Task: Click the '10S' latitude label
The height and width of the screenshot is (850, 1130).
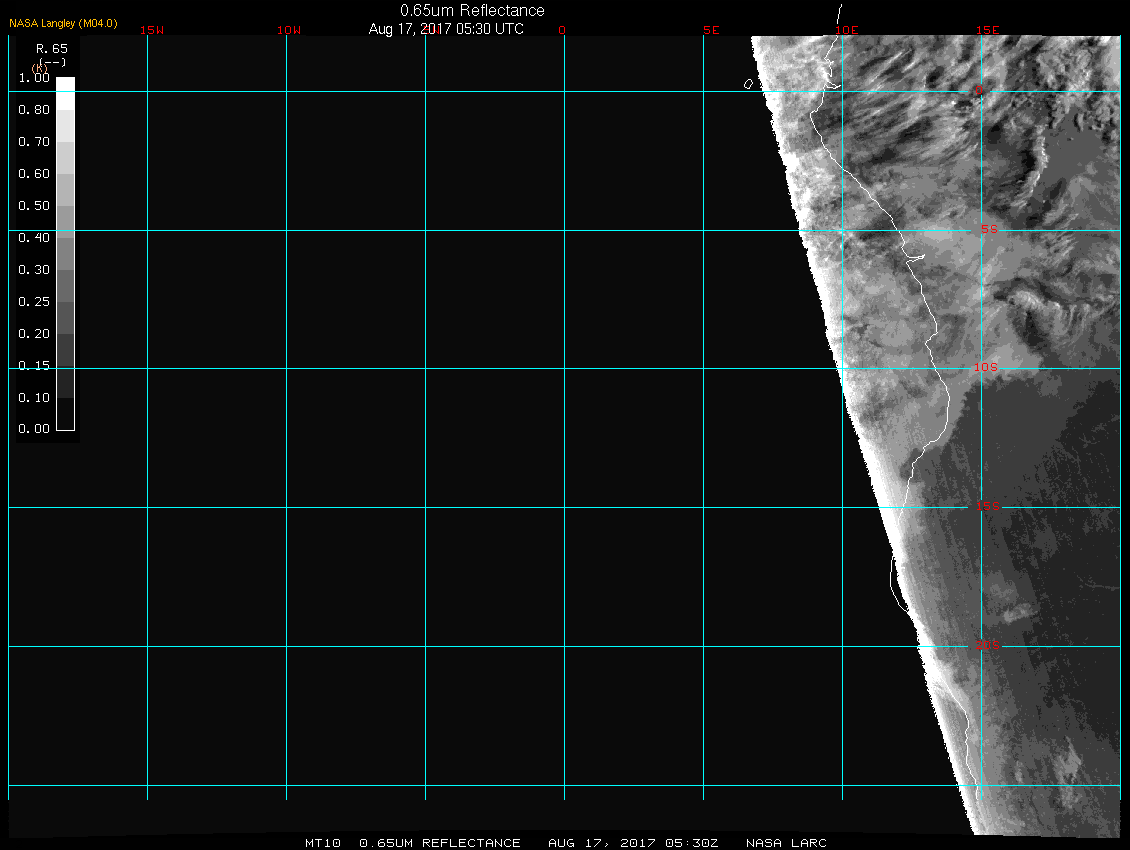Action: click(x=986, y=368)
